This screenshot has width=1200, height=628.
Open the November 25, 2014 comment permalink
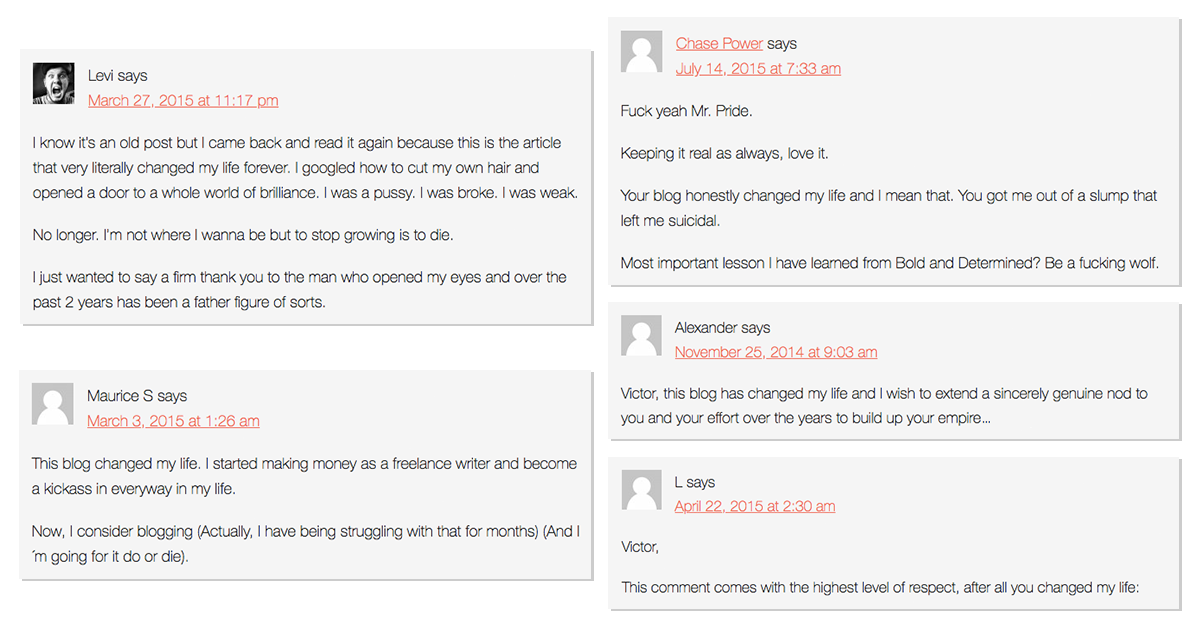776,352
